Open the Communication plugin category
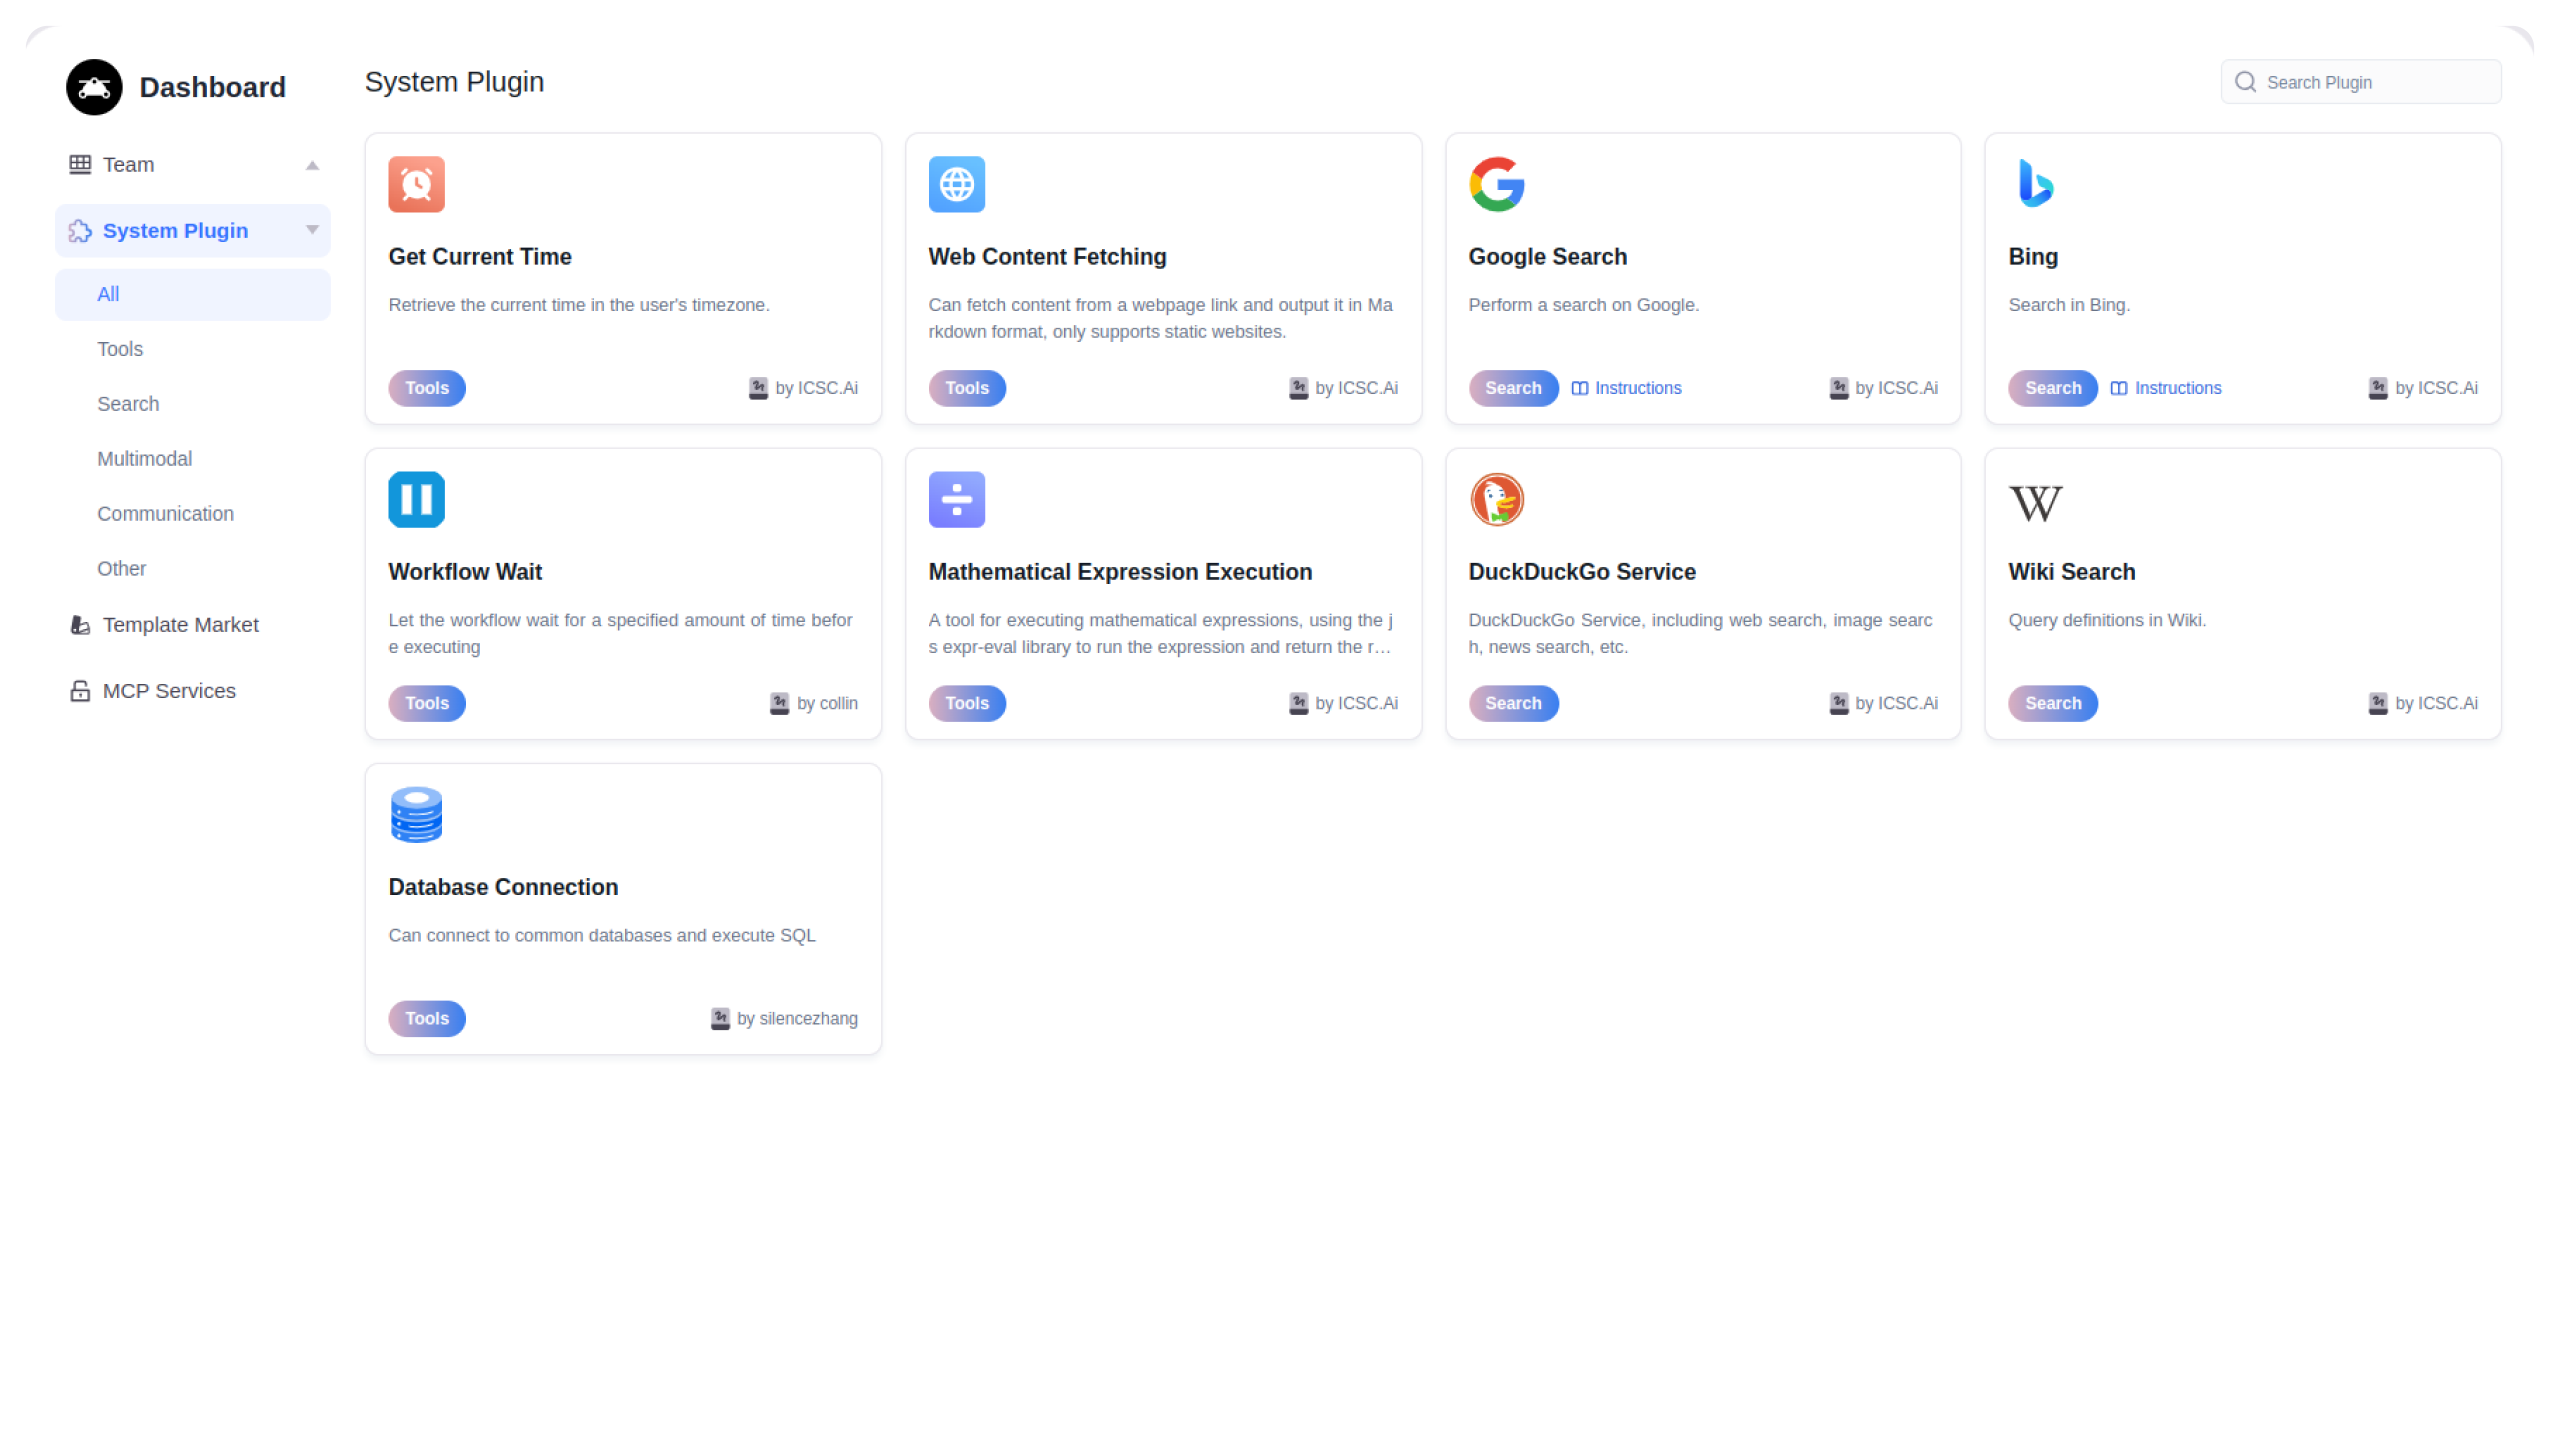This screenshot has height=1438, width=2560. tap(165, 514)
